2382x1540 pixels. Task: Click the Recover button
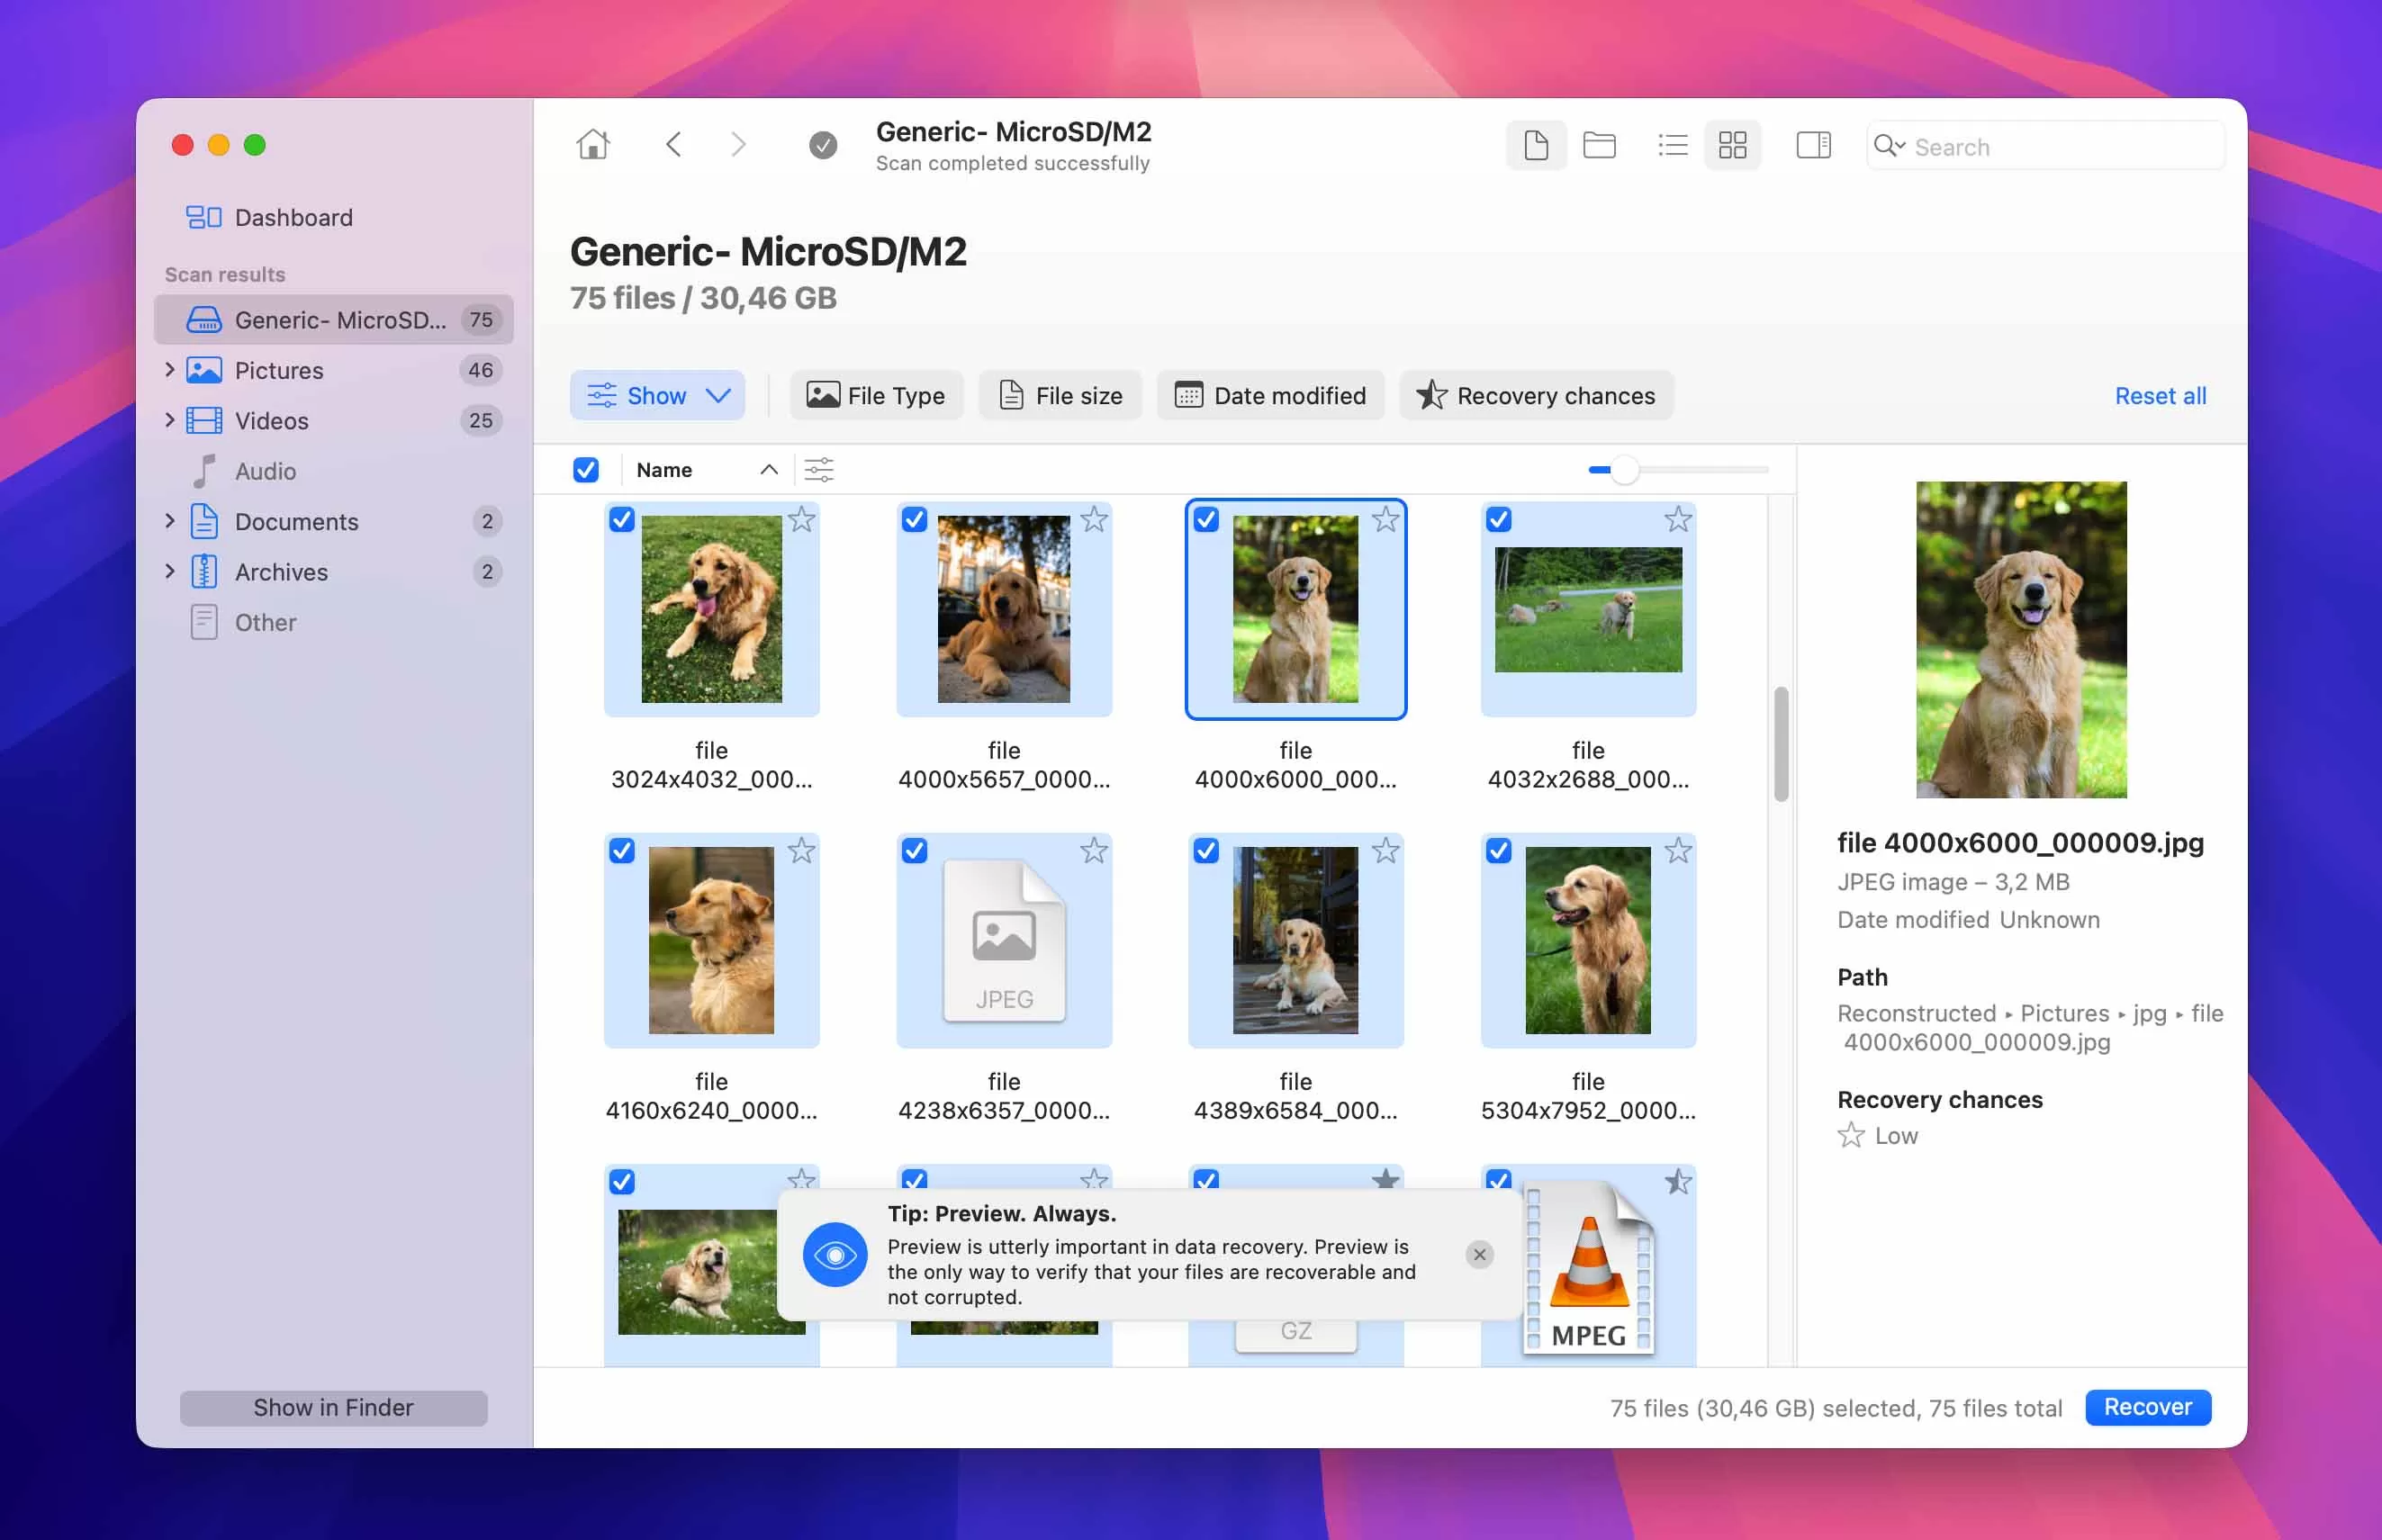click(x=2147, y=1407)
